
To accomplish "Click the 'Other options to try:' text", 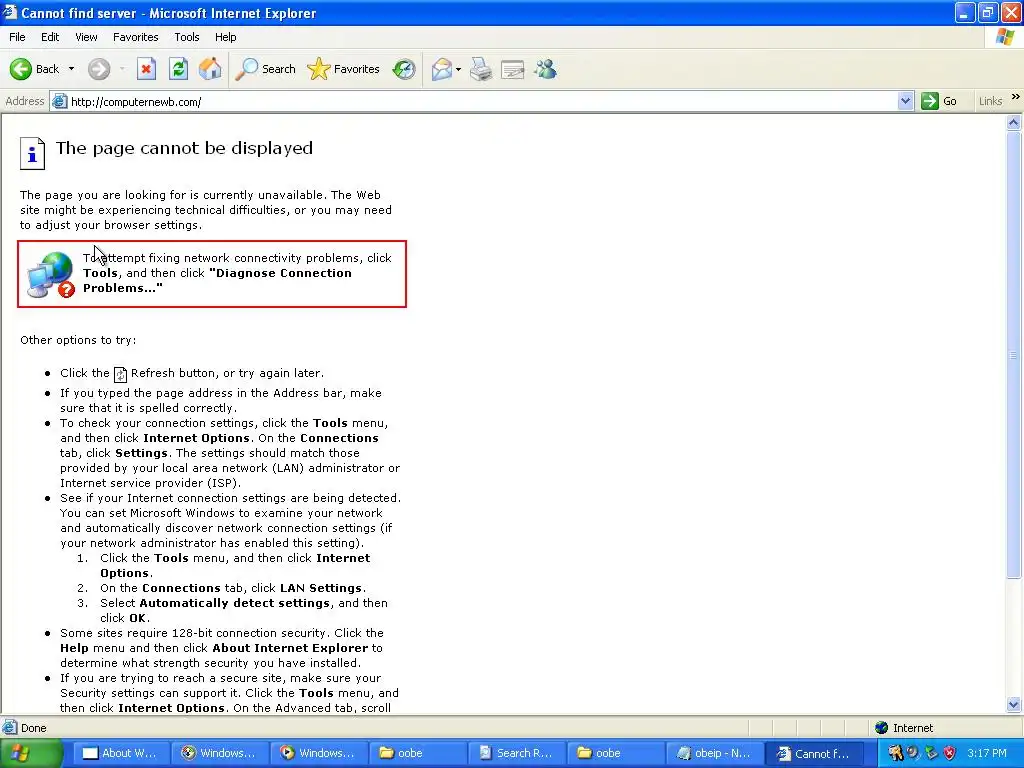I will [x=78, y=340].
